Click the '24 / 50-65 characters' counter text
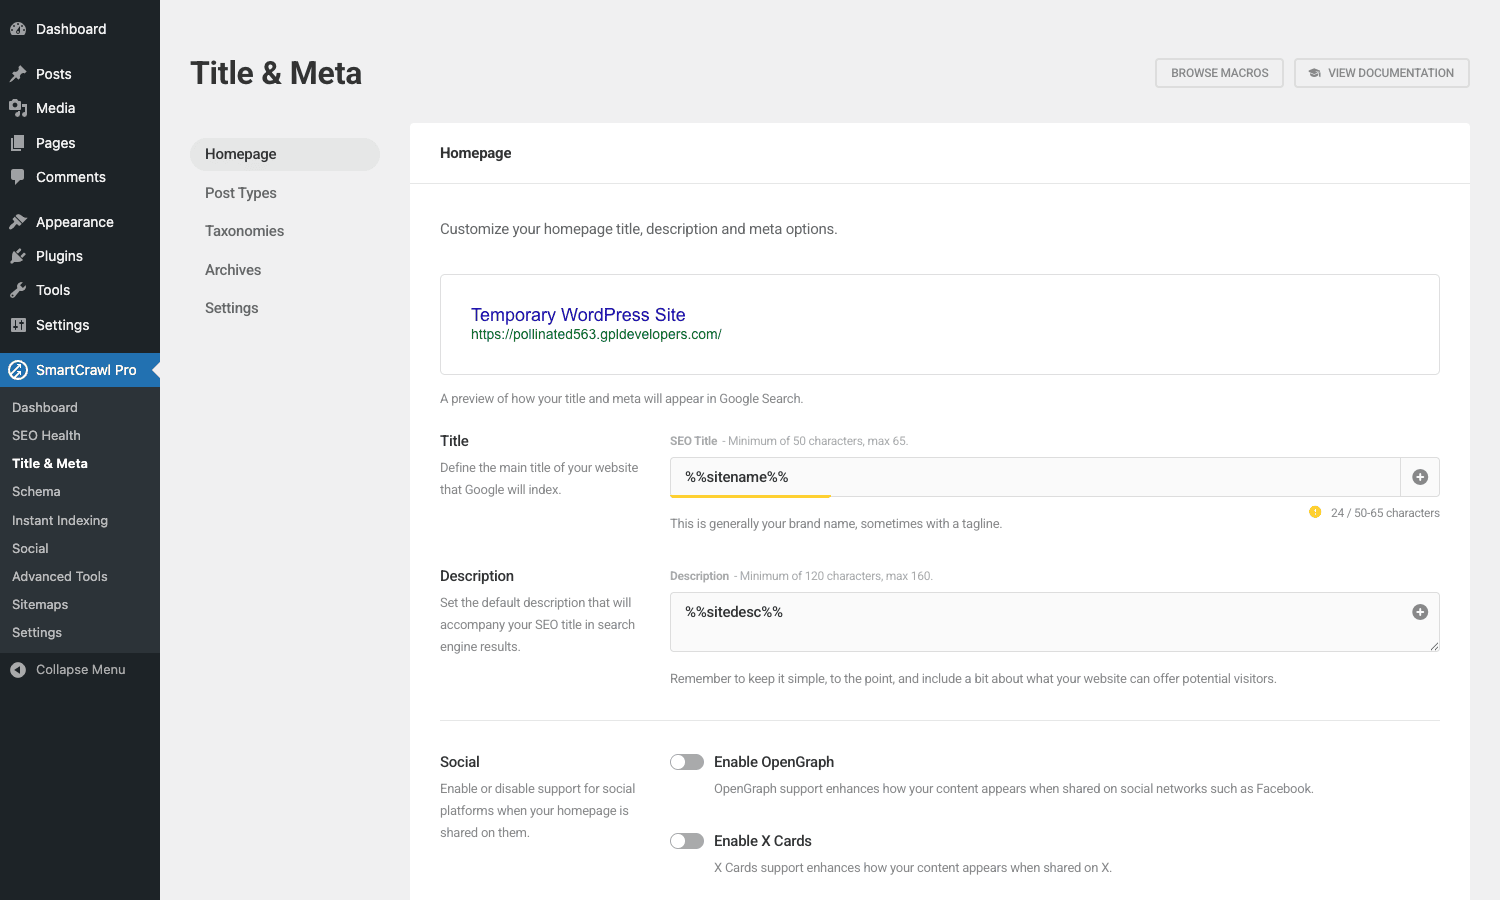 1385,513
